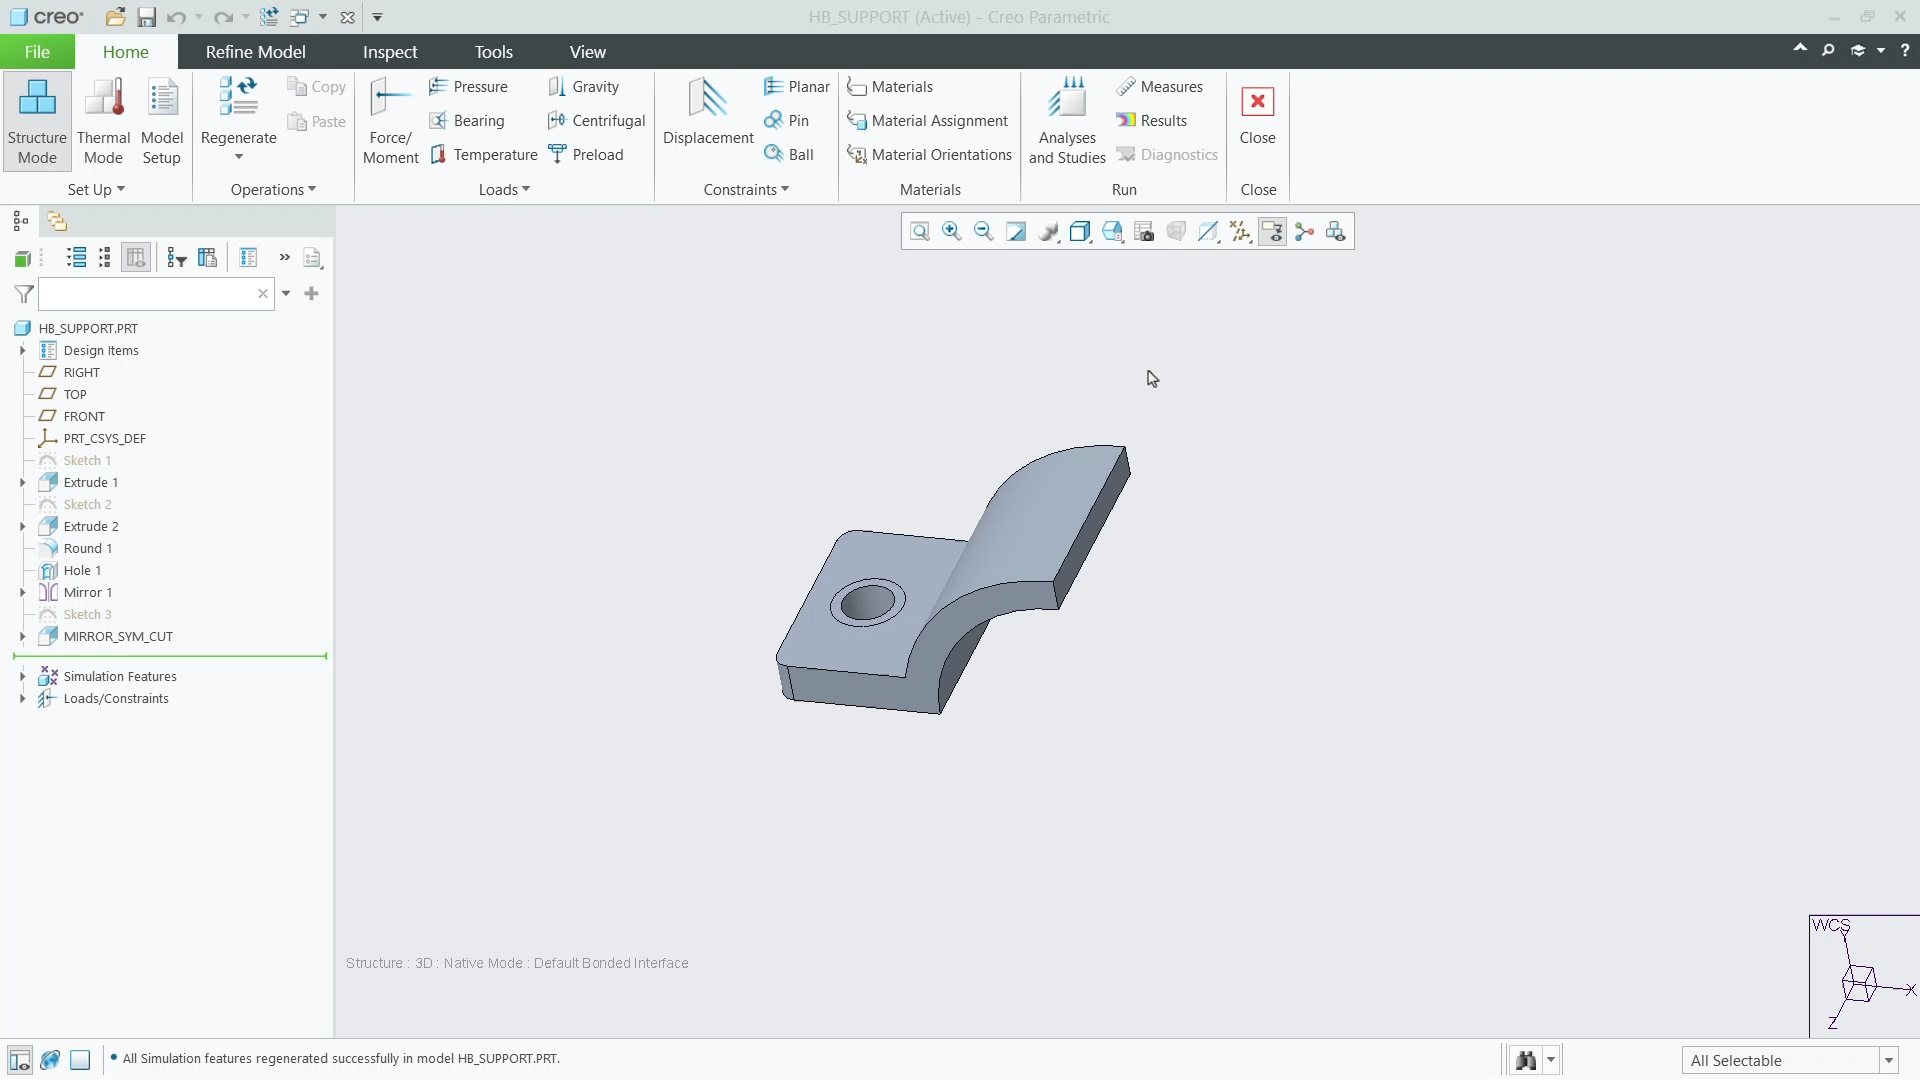Open the Set Up group dropdown
The image size is (1920, 1080).
[x=96, y=190]
